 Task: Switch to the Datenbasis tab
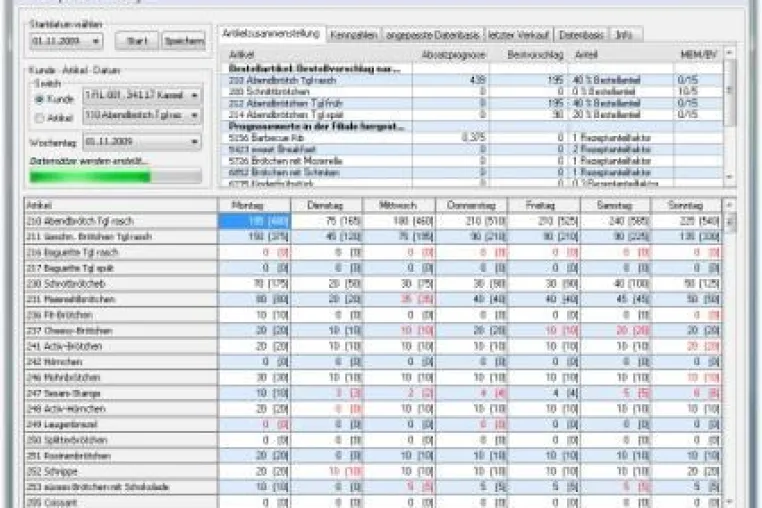pyautogui.click(x=581, y=35)
